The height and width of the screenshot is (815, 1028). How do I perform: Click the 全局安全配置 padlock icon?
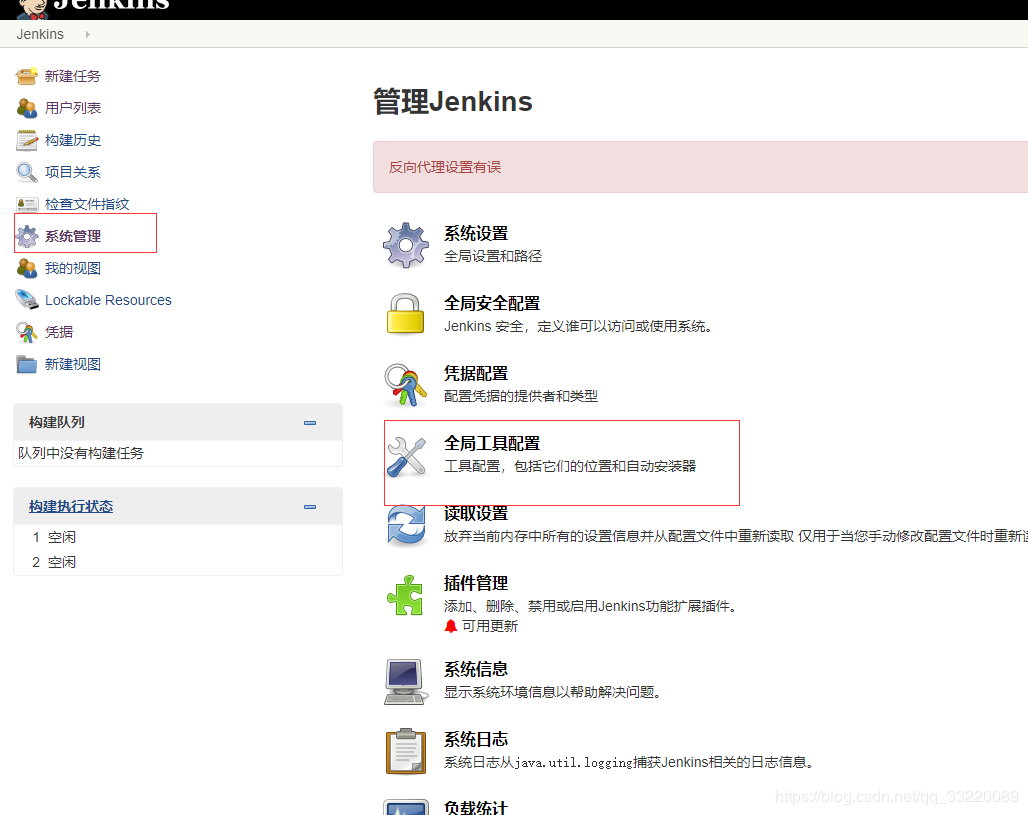[x=405, y=314]
